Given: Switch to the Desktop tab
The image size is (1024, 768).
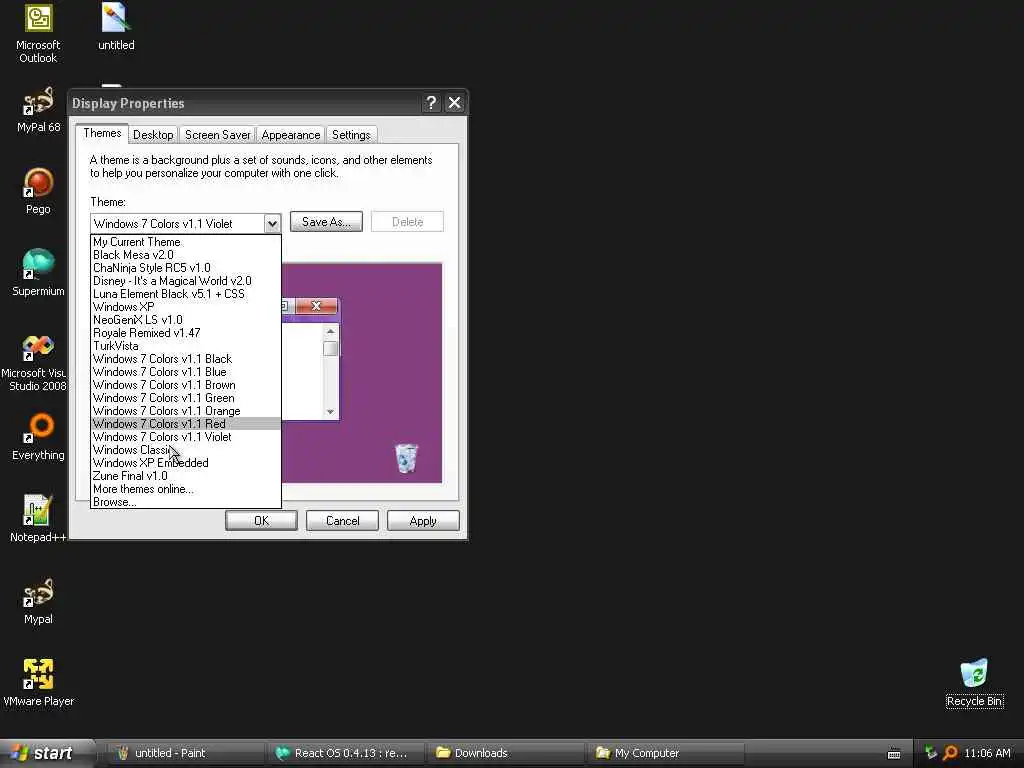Looking at the screenshot, I should 153,135.
